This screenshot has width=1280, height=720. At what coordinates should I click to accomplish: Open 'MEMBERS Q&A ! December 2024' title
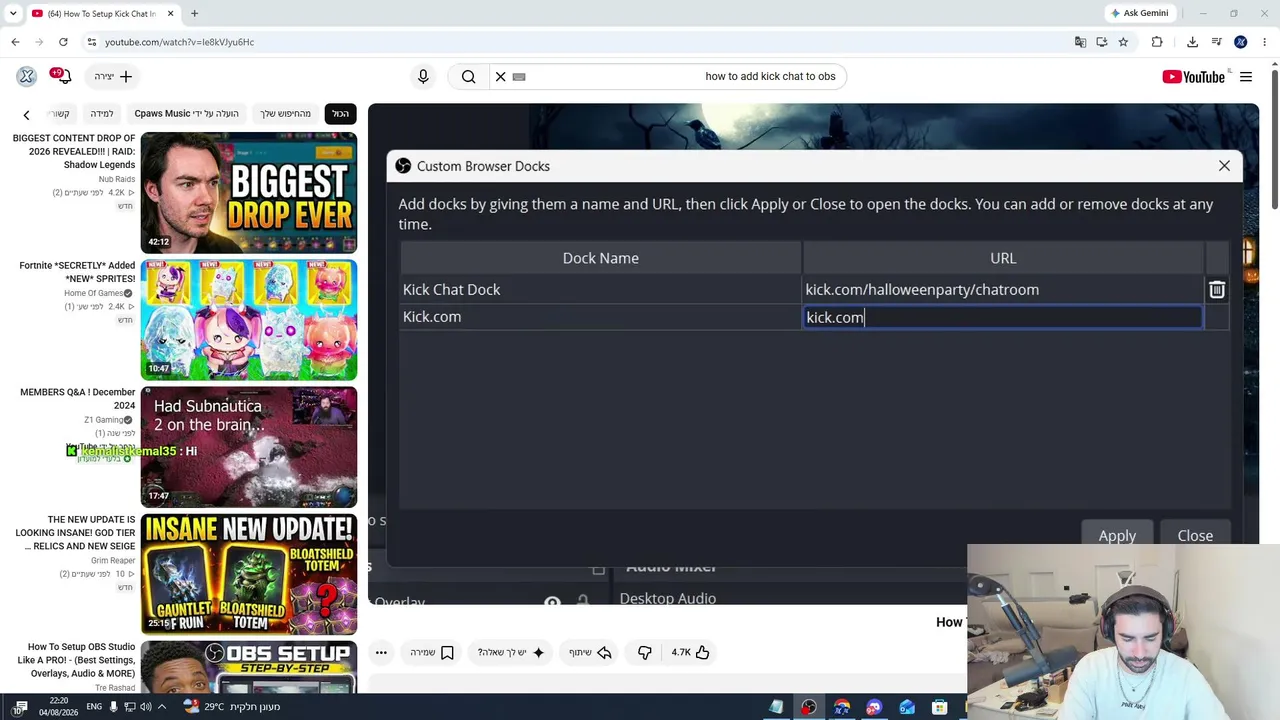[78, 399]
